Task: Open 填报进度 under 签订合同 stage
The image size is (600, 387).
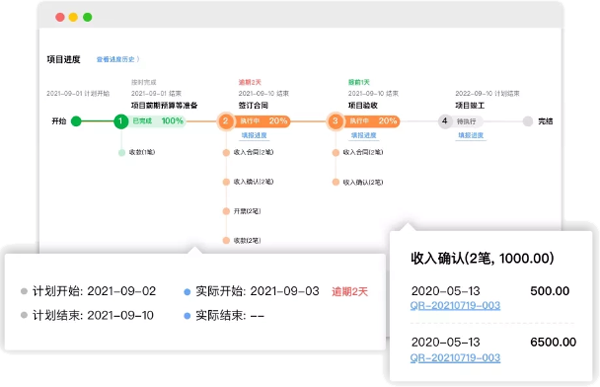Action: pyautogui.click(x=254, y=136)
